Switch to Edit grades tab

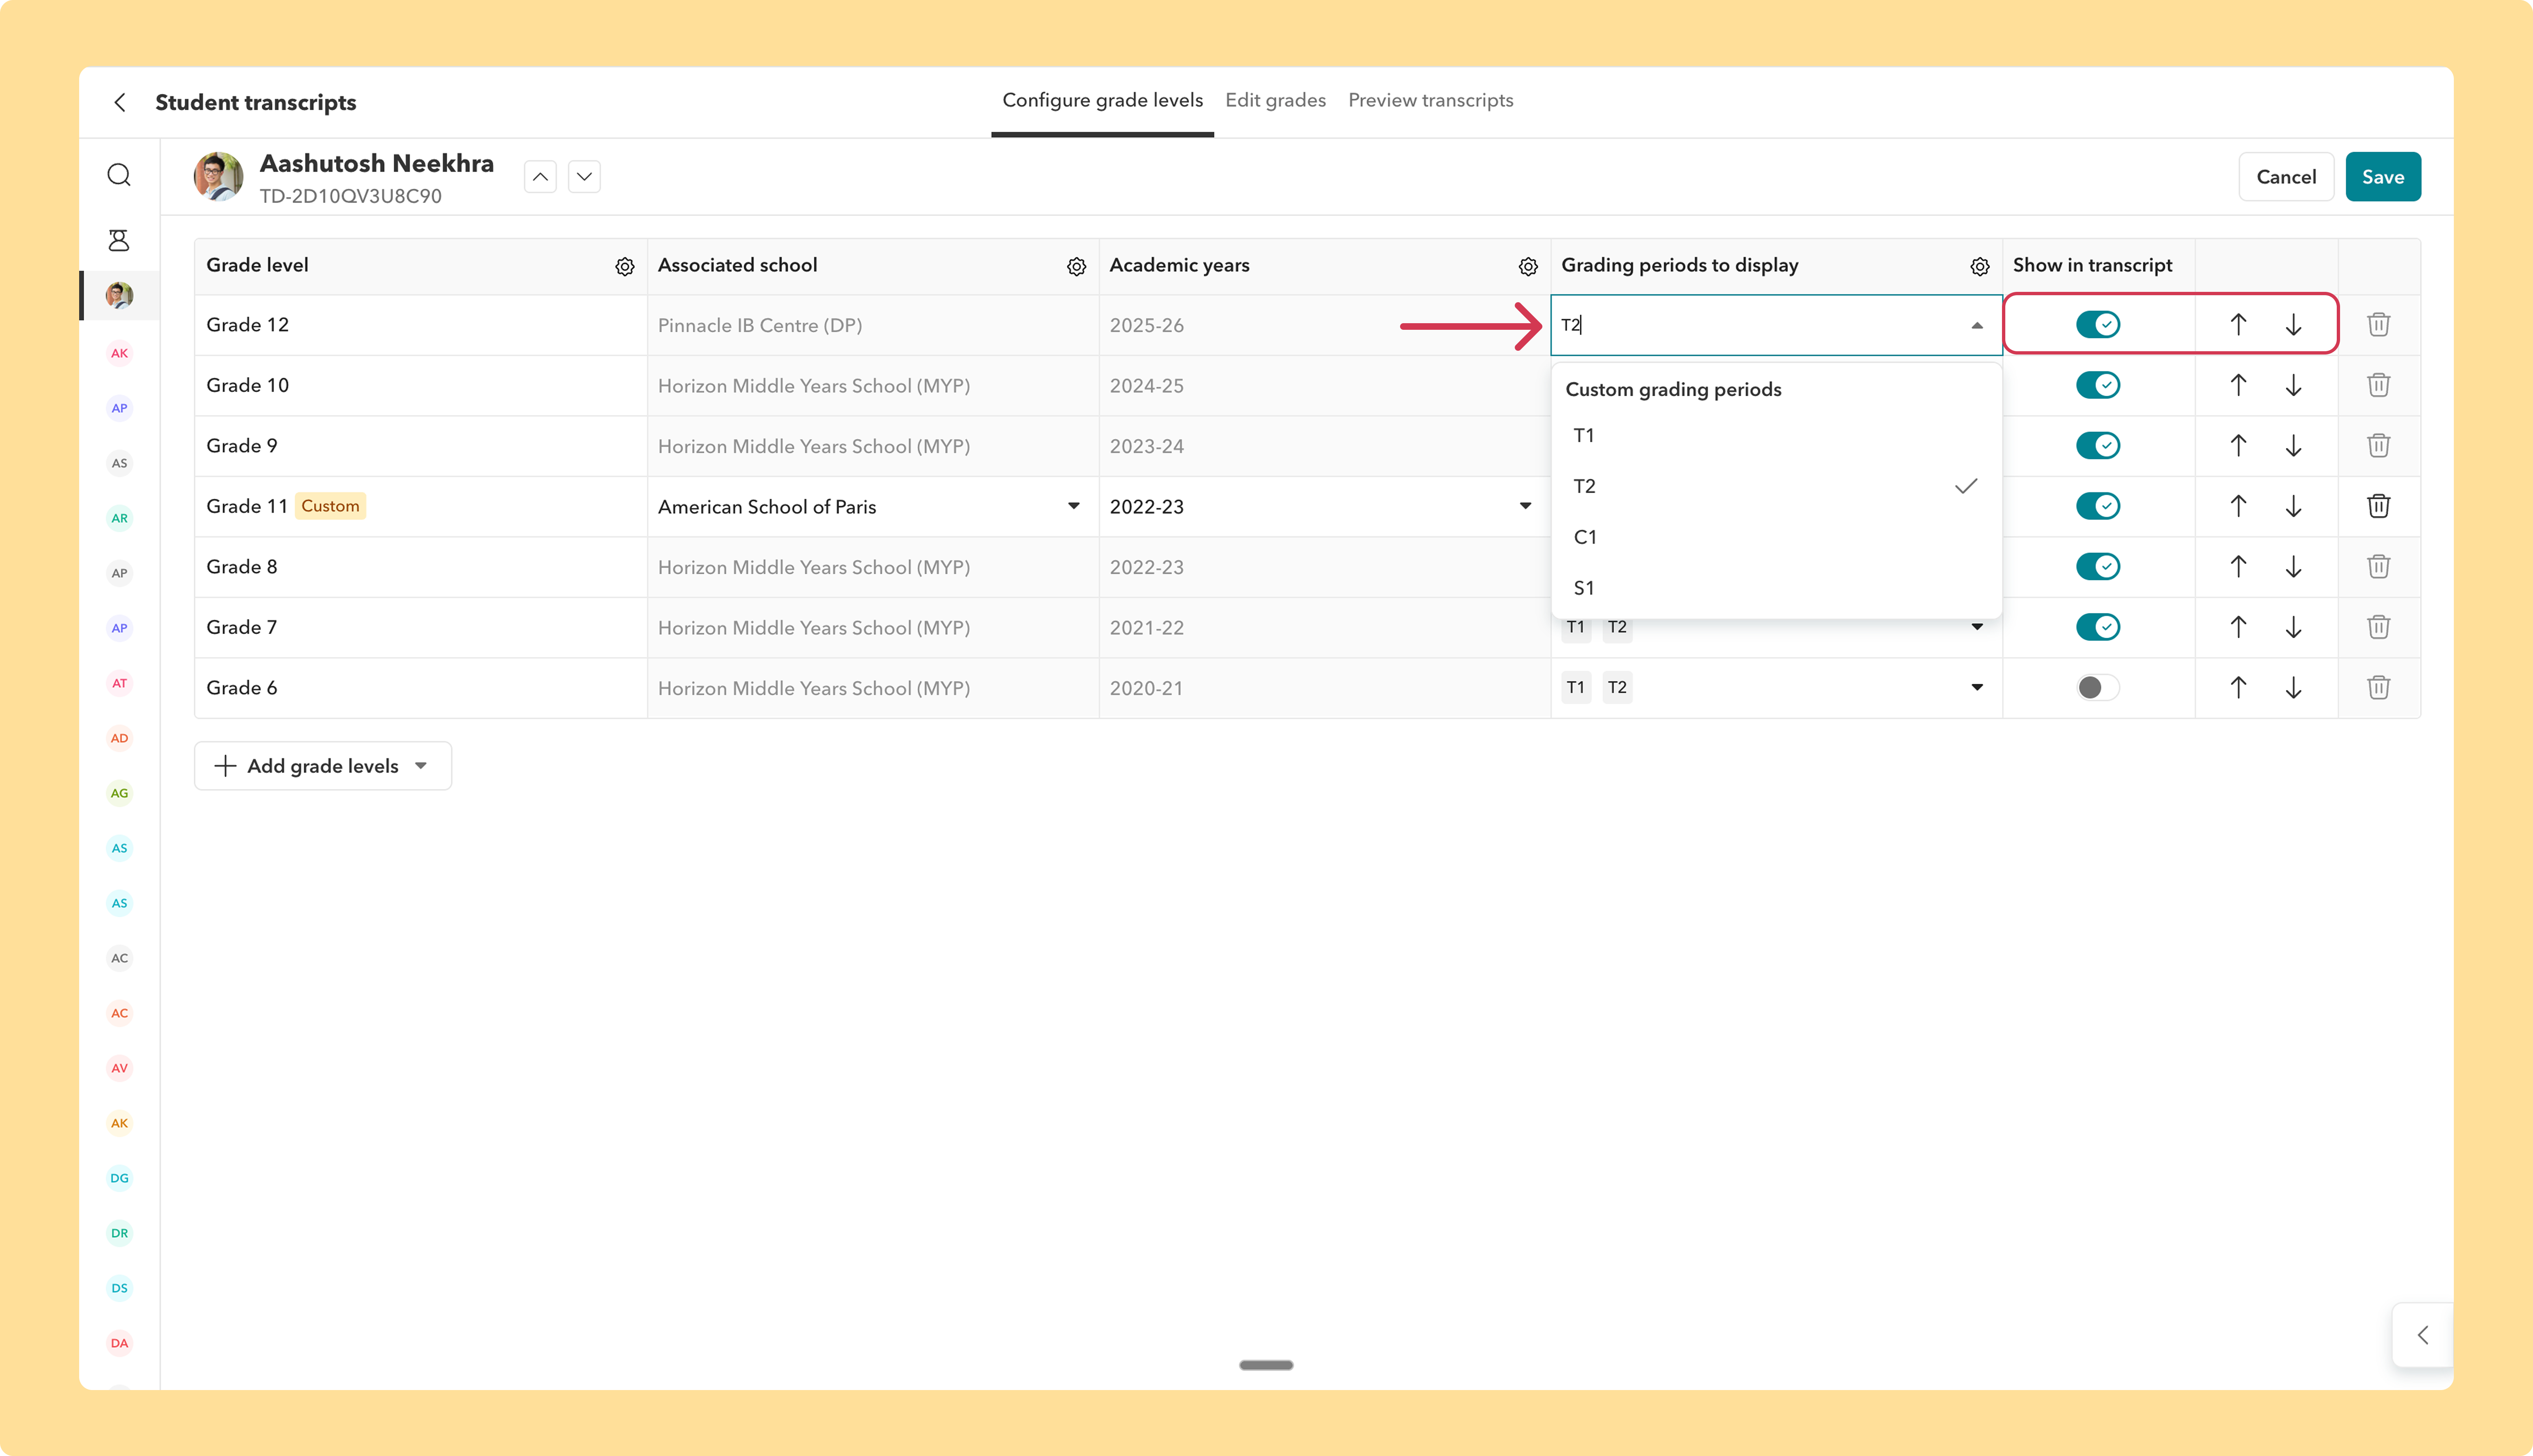pos(1275,100)
